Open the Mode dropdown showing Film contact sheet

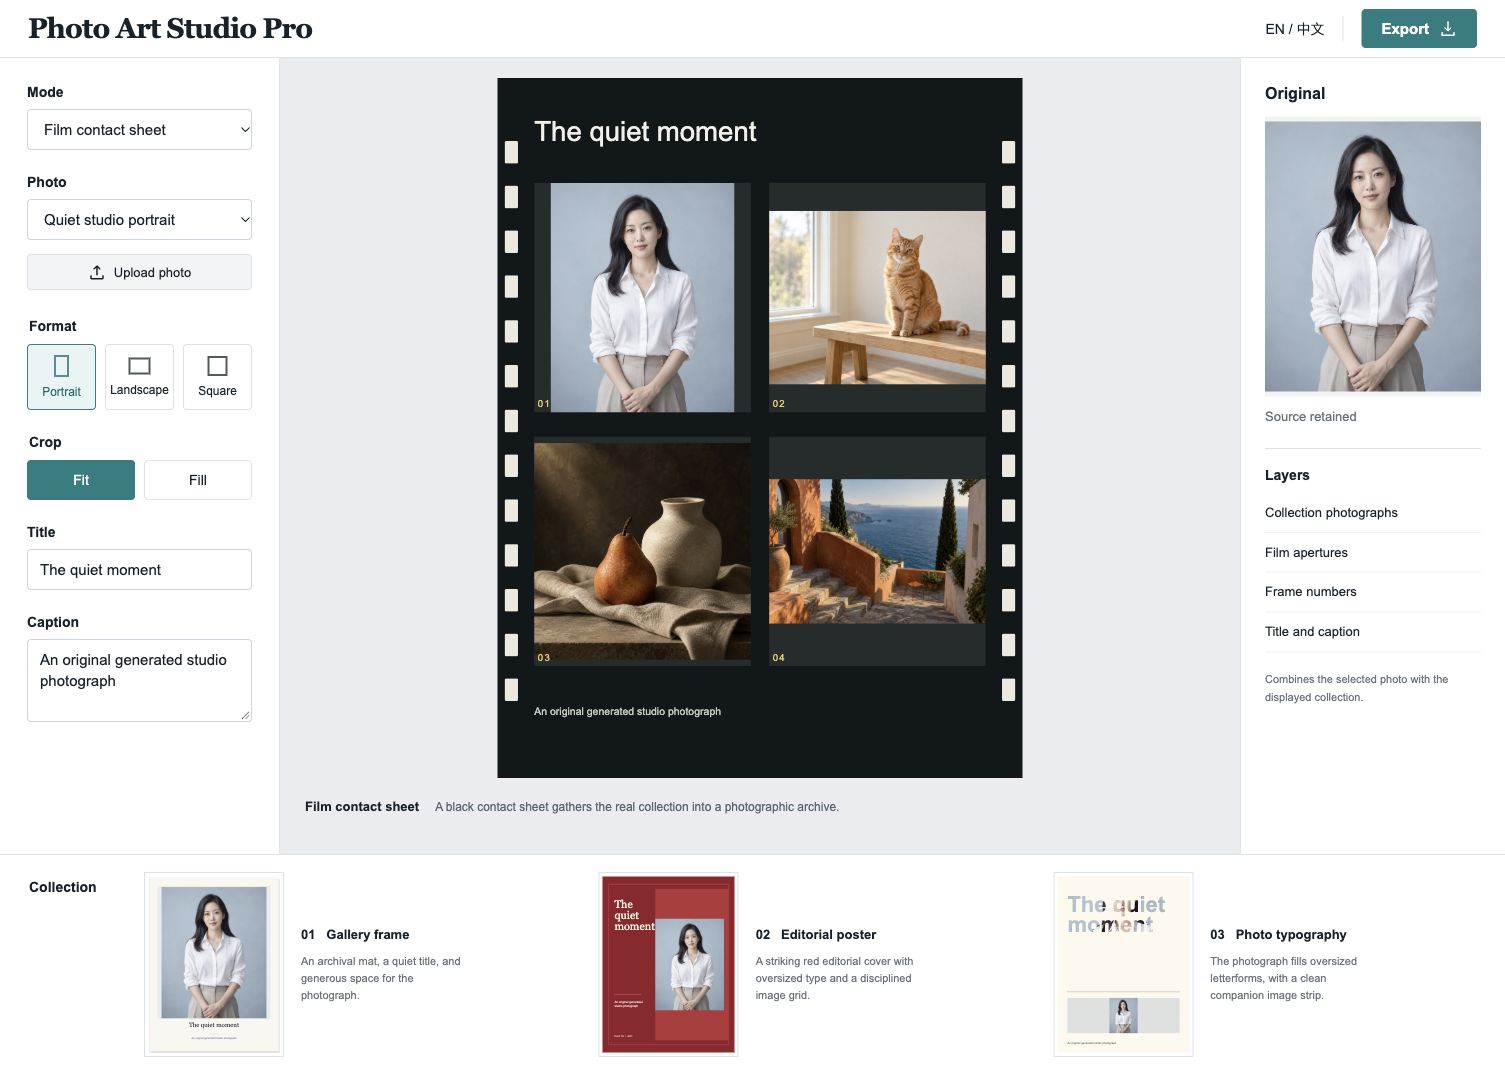point(139,130)
